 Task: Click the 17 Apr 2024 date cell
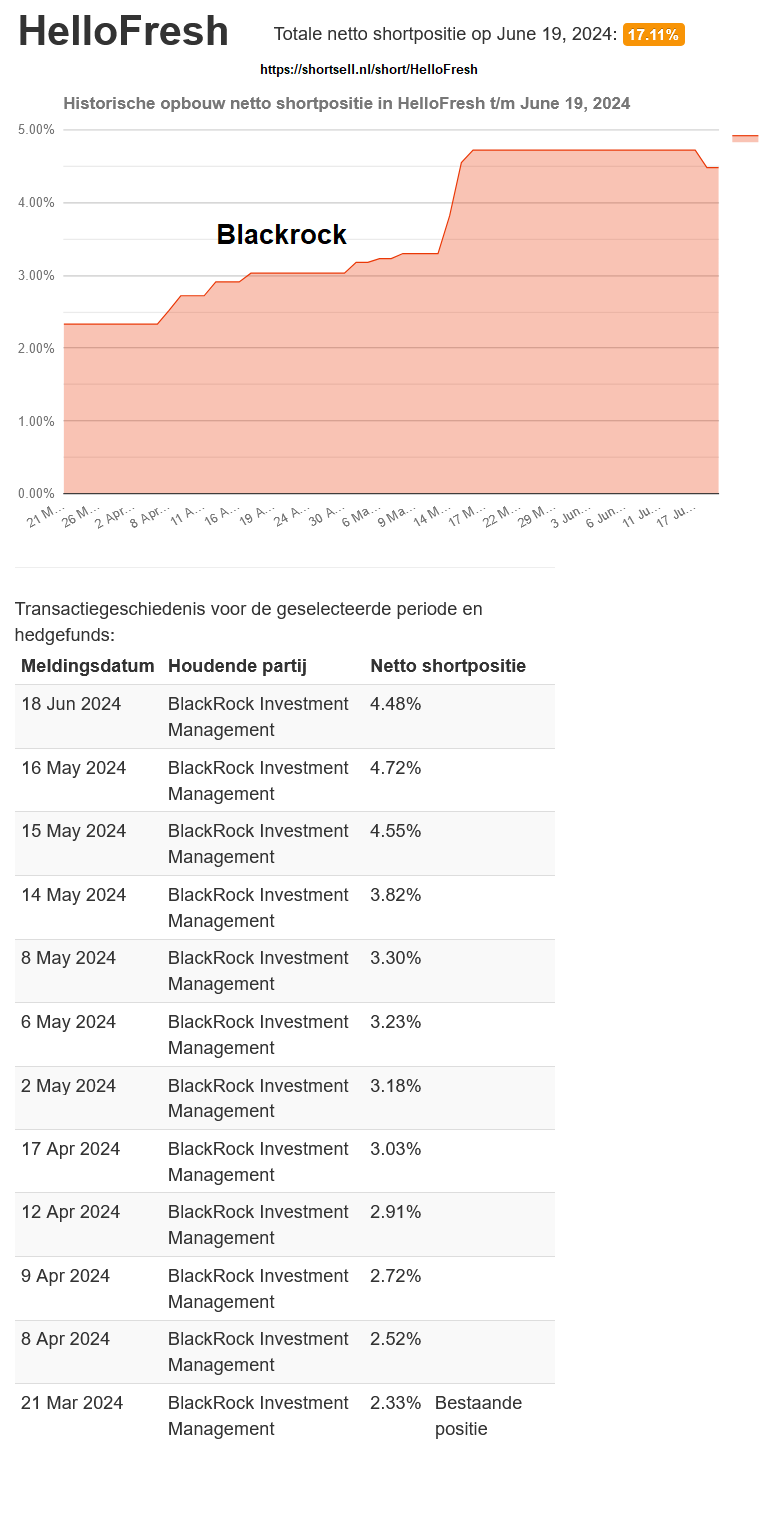pos(70,1149)
